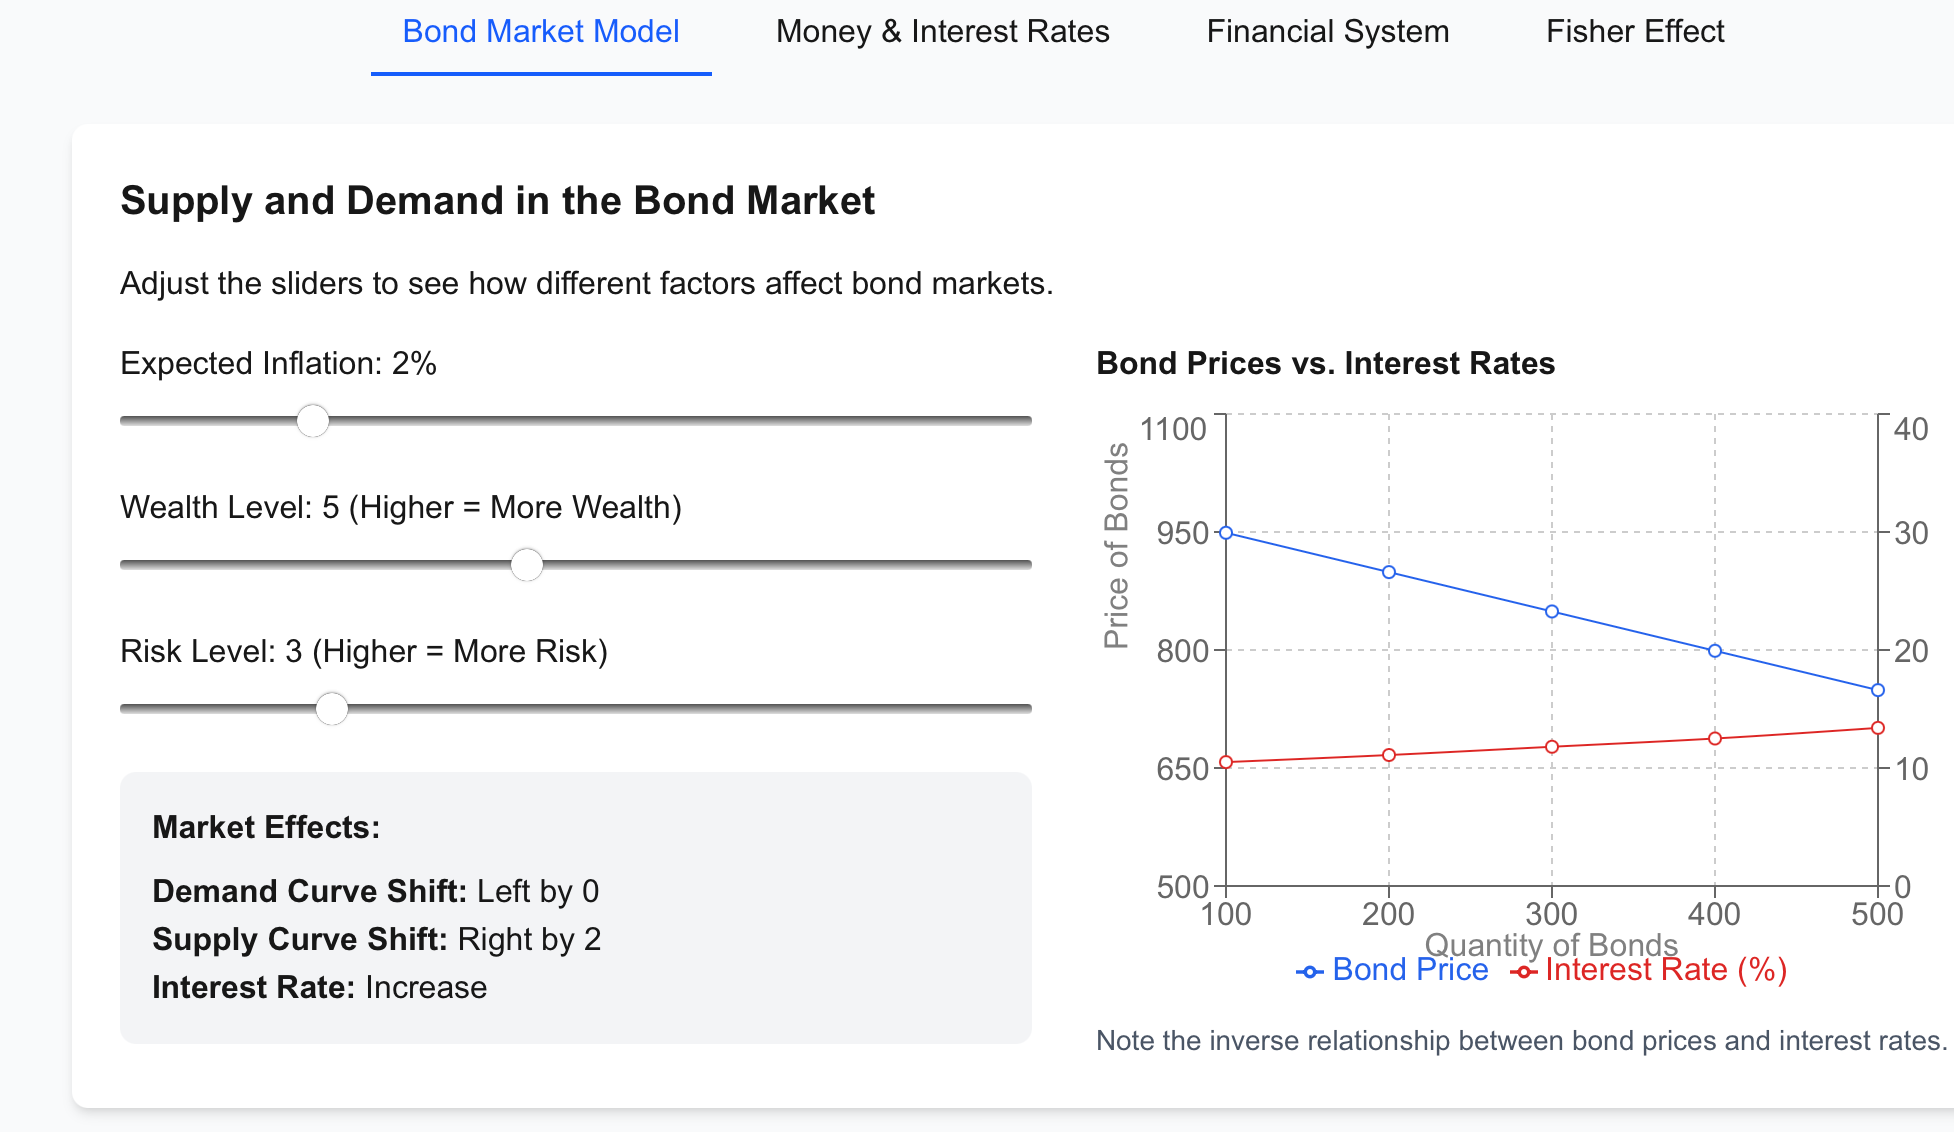Viewport: 1954px width, 1132px height.
Task: Click the Interest Rate legend marker icon
Action: (1524, 972)
